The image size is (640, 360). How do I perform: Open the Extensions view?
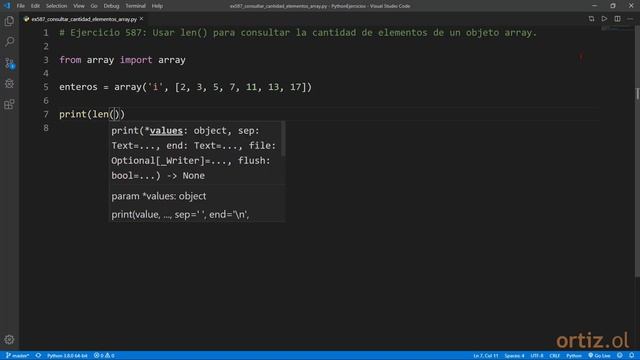(9, 104)
